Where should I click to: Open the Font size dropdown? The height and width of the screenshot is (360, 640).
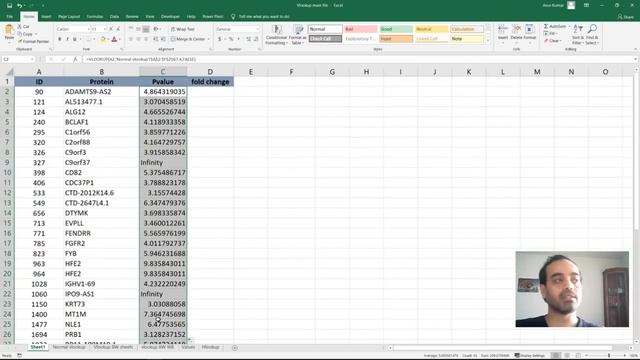pyautogui.click(x=104, y=29)
